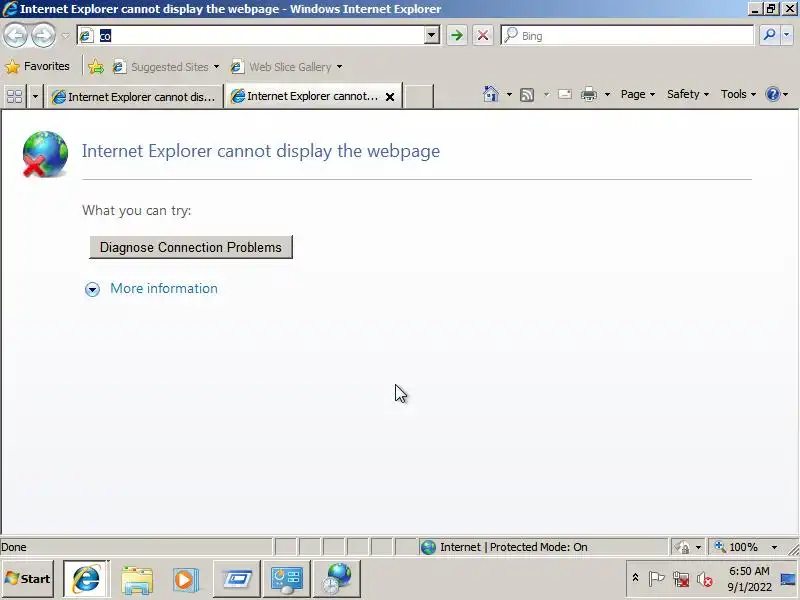
Task: Click Add to Favorites Bar icon
Action: tap(95, 67)
